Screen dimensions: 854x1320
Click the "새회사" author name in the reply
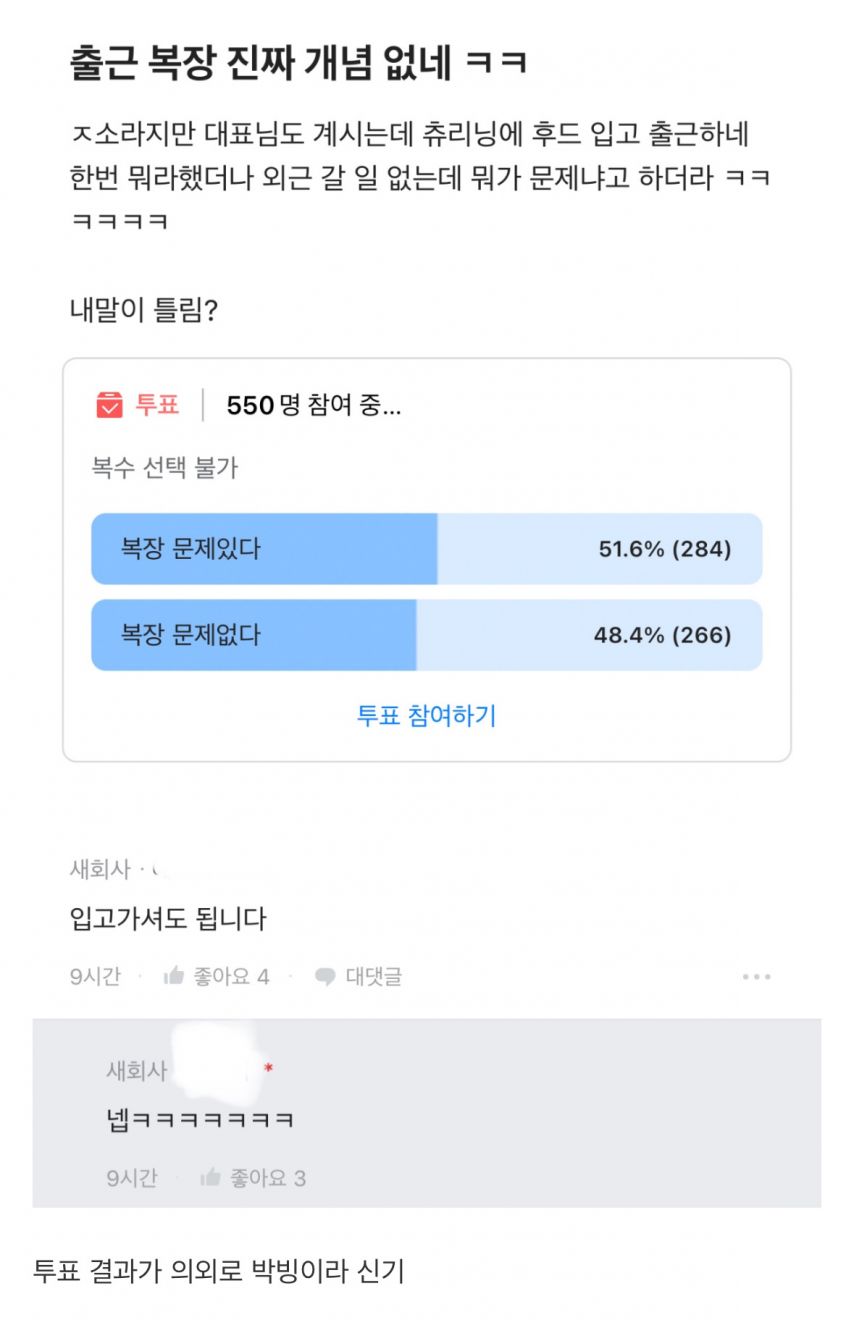click(x=137, y=1070)
